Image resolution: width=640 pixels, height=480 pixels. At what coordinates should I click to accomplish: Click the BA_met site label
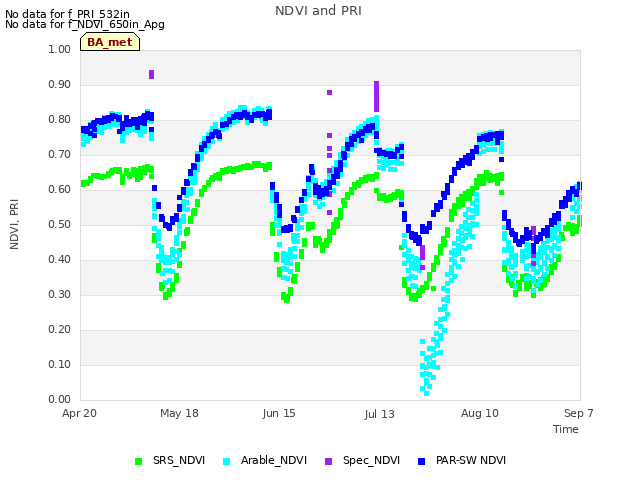click(x=110, y=42)
